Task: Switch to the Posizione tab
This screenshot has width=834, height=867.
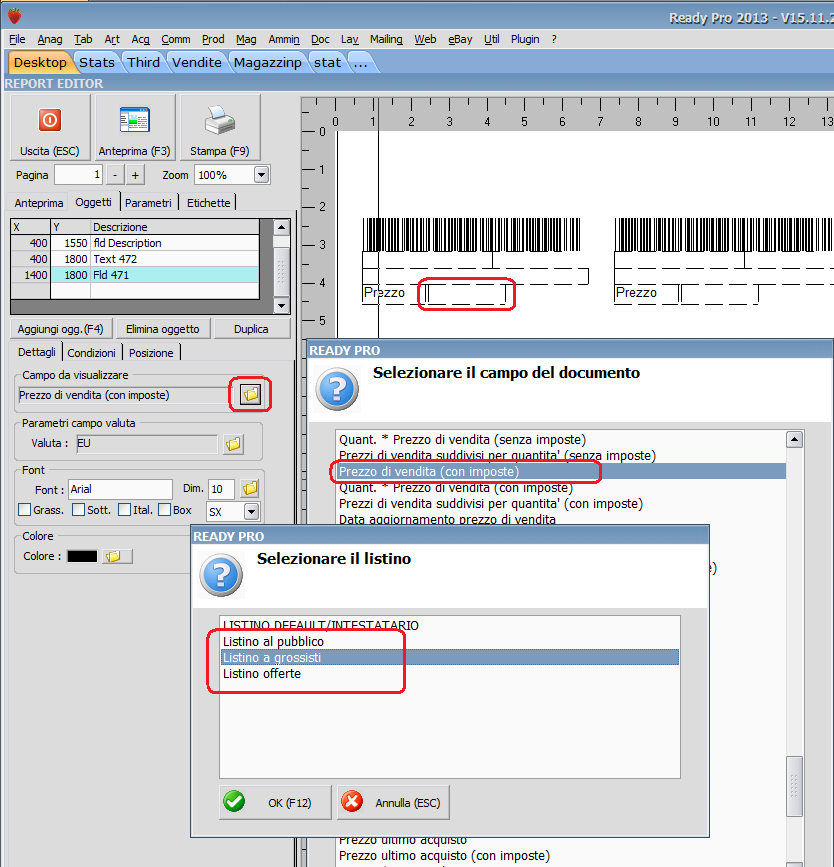Action: (x=151, y=353)
